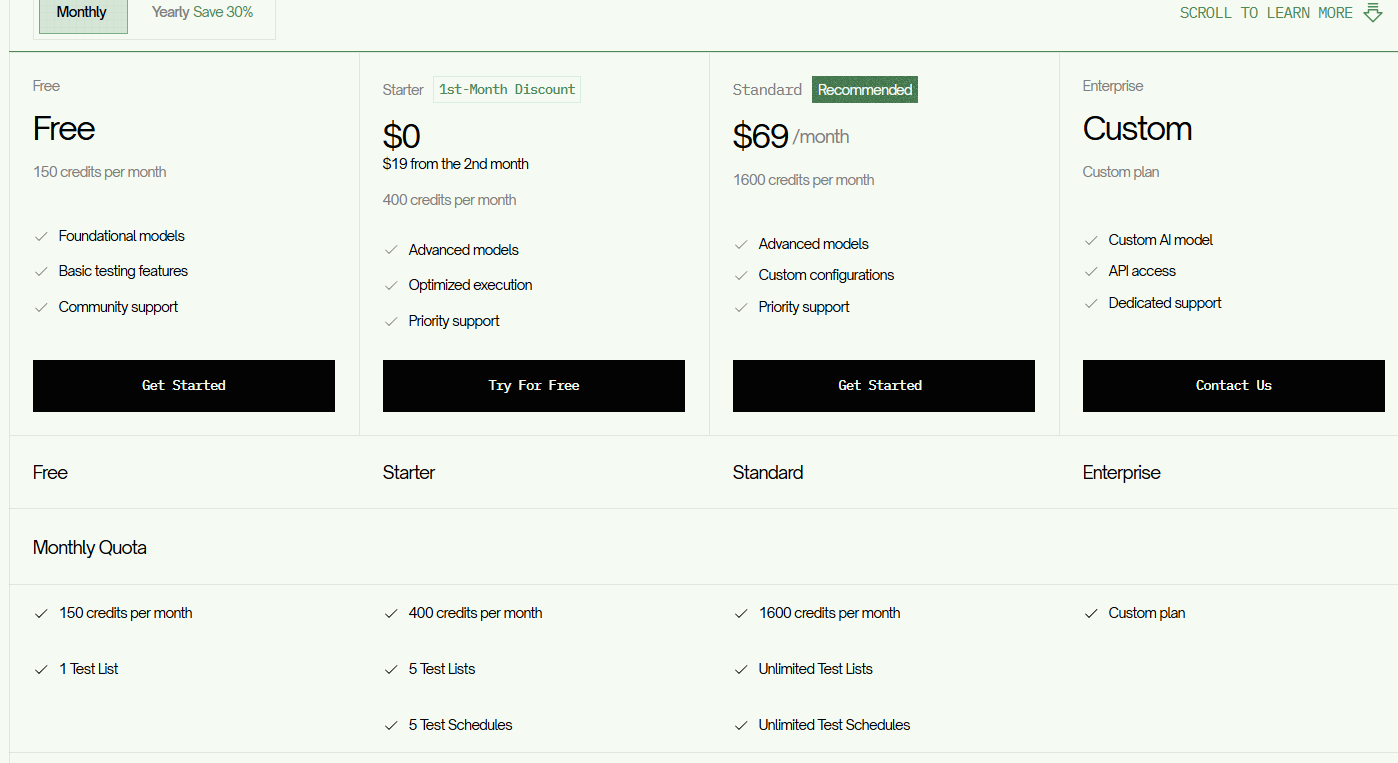The image size is (1398, 763).
Task: Click the checkmark beside Unlimited Test Schedules
Action: coord(740,724)
